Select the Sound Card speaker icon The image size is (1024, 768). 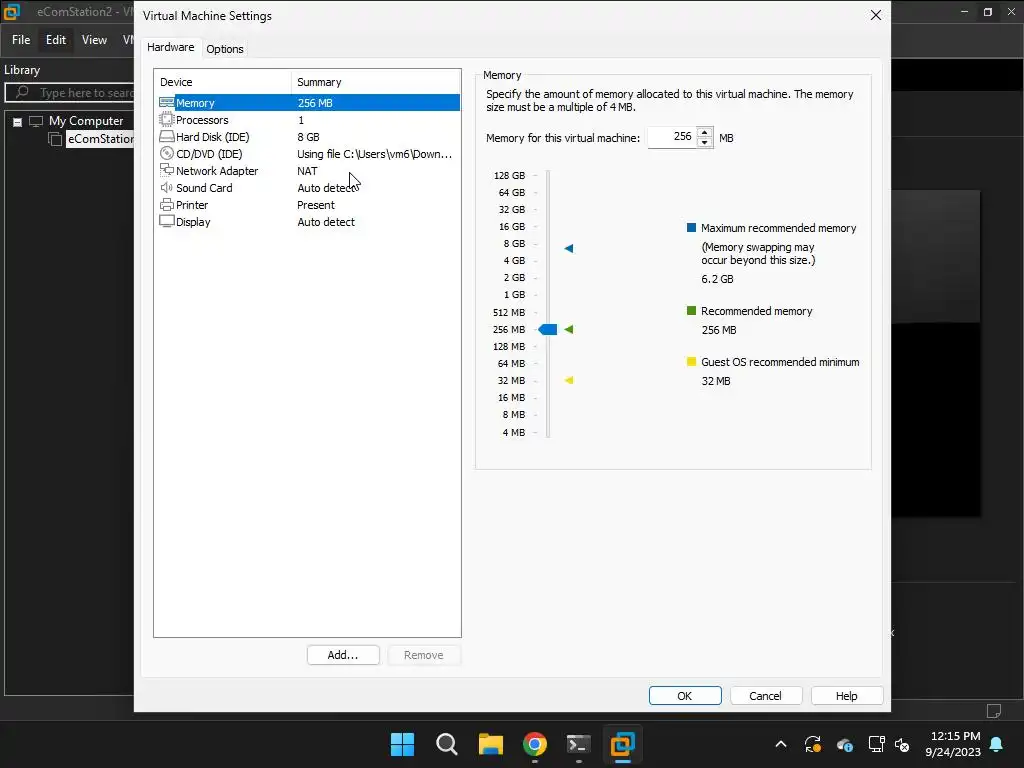click(x=167, y=187)
